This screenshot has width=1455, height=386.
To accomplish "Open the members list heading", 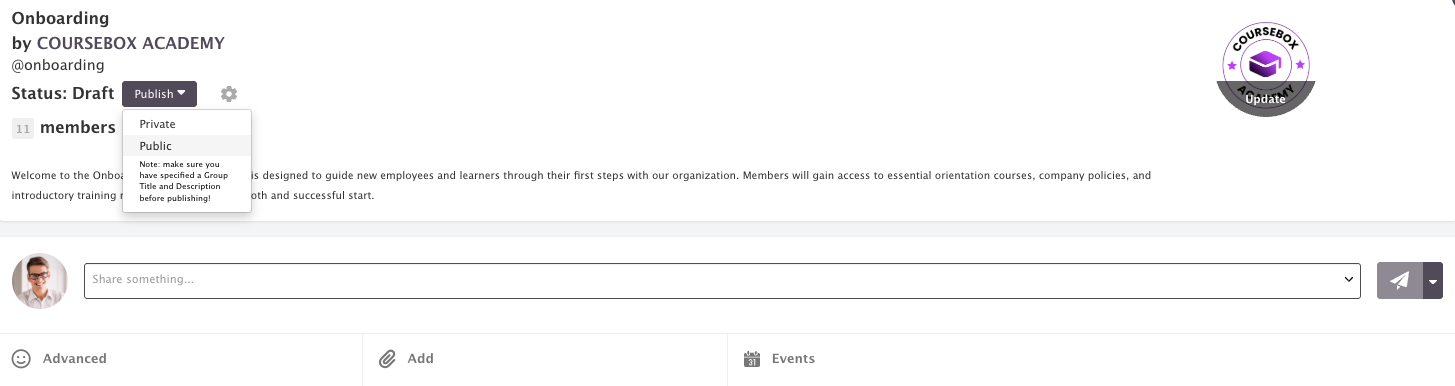I will tap(78, 128).
